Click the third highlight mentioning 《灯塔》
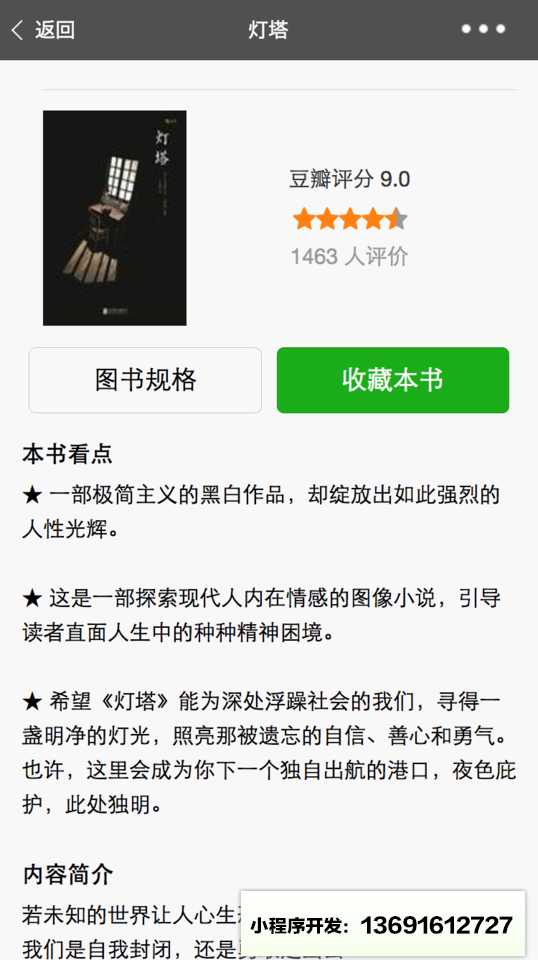538x960 pixels. (269, 754)
